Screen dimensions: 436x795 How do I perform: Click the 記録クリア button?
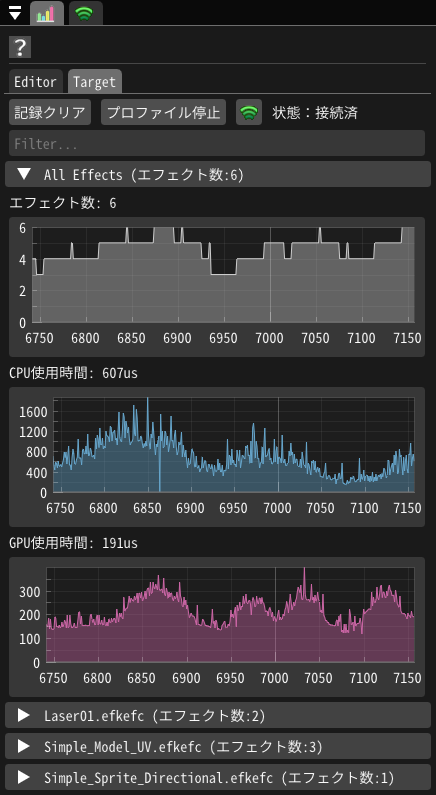click(50, 112)
